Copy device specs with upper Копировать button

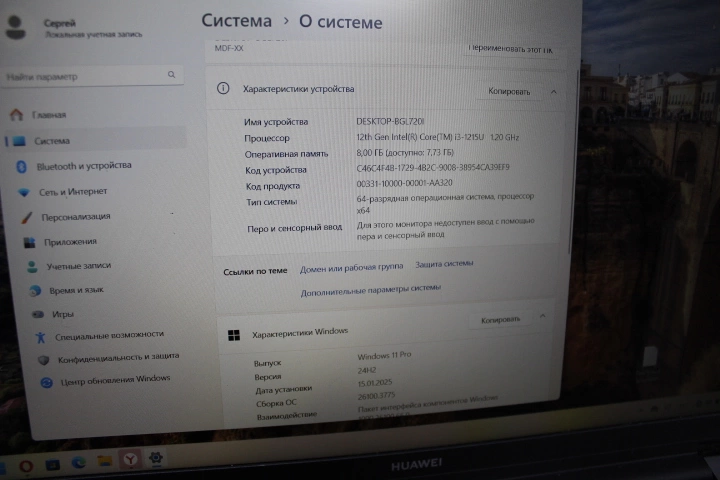click(509, 91)
